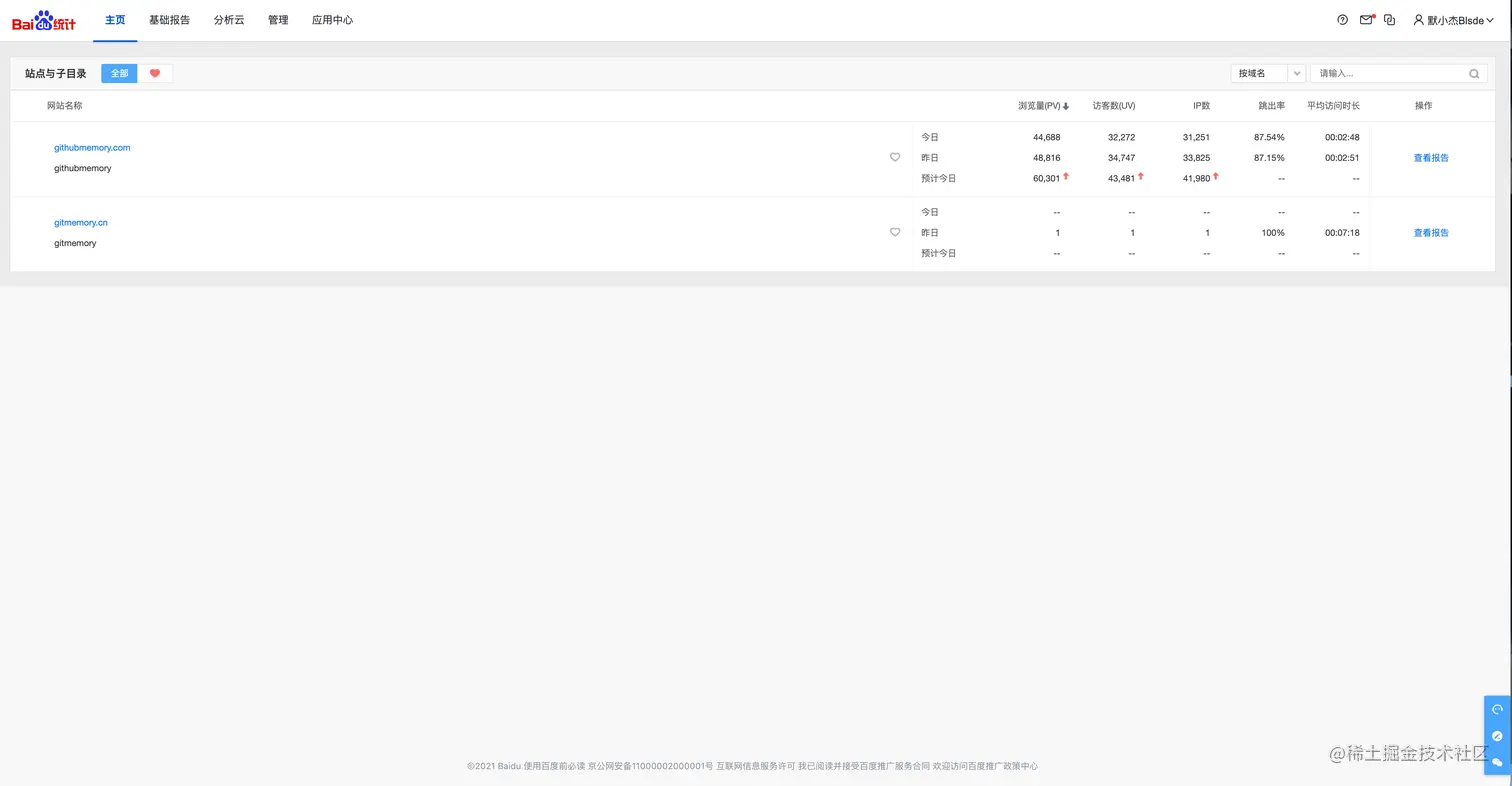The width and height of the screenshot is (1512, 786).
Task: Click the 操作 column header
Action: coord(1423,106)
